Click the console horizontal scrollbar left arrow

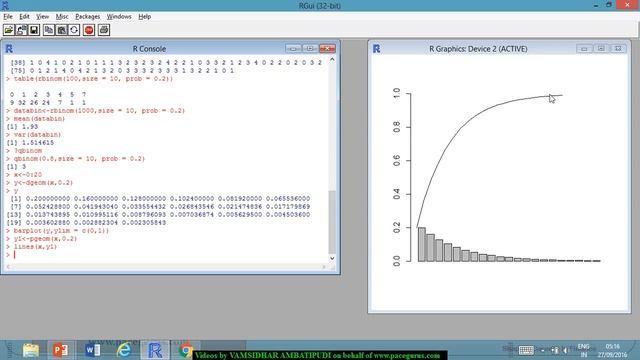pos(8,267)
